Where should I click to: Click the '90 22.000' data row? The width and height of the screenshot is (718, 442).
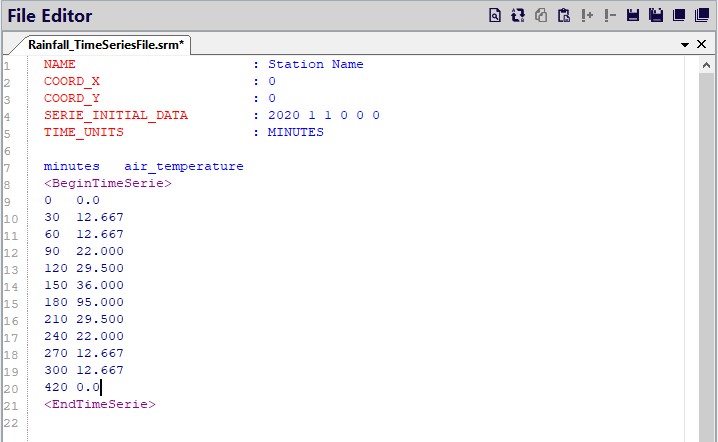[84, 251]
